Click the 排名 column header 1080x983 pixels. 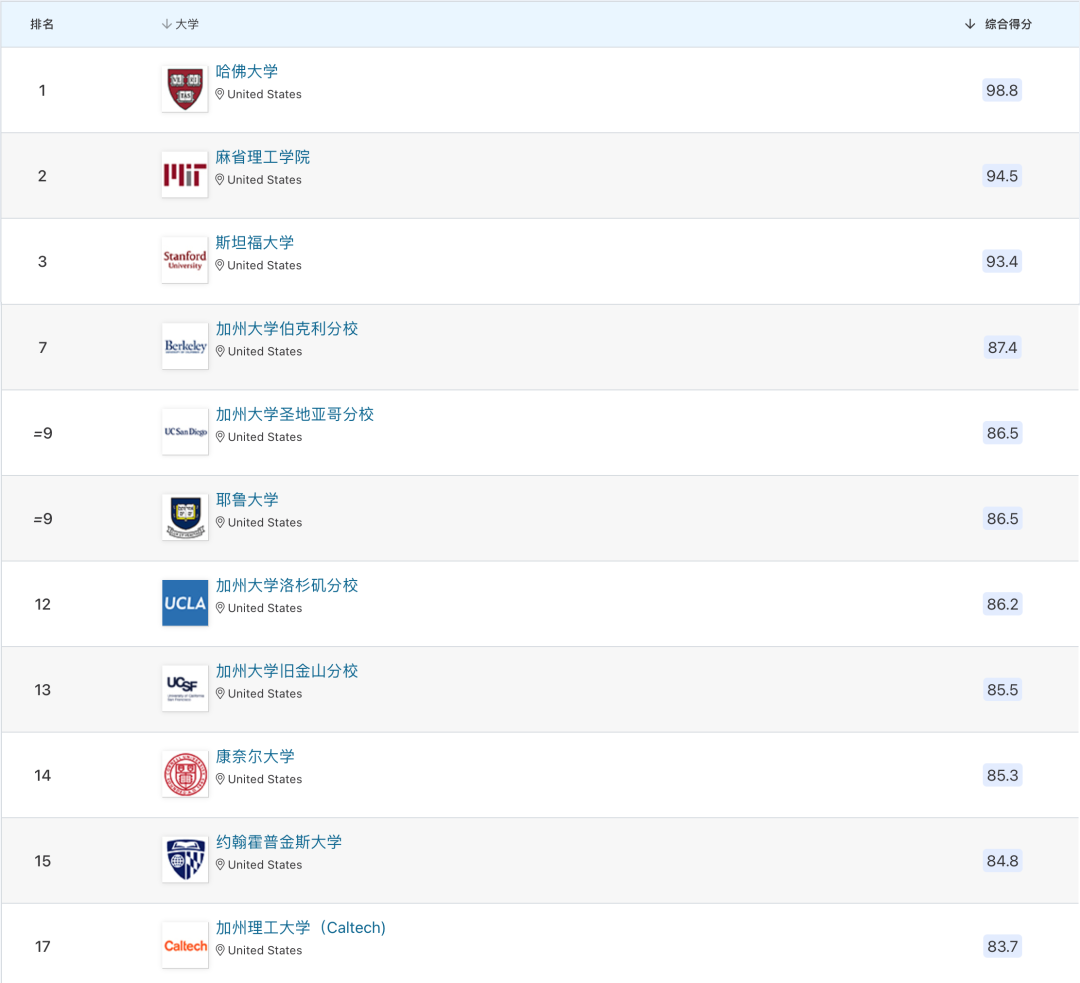42,24
